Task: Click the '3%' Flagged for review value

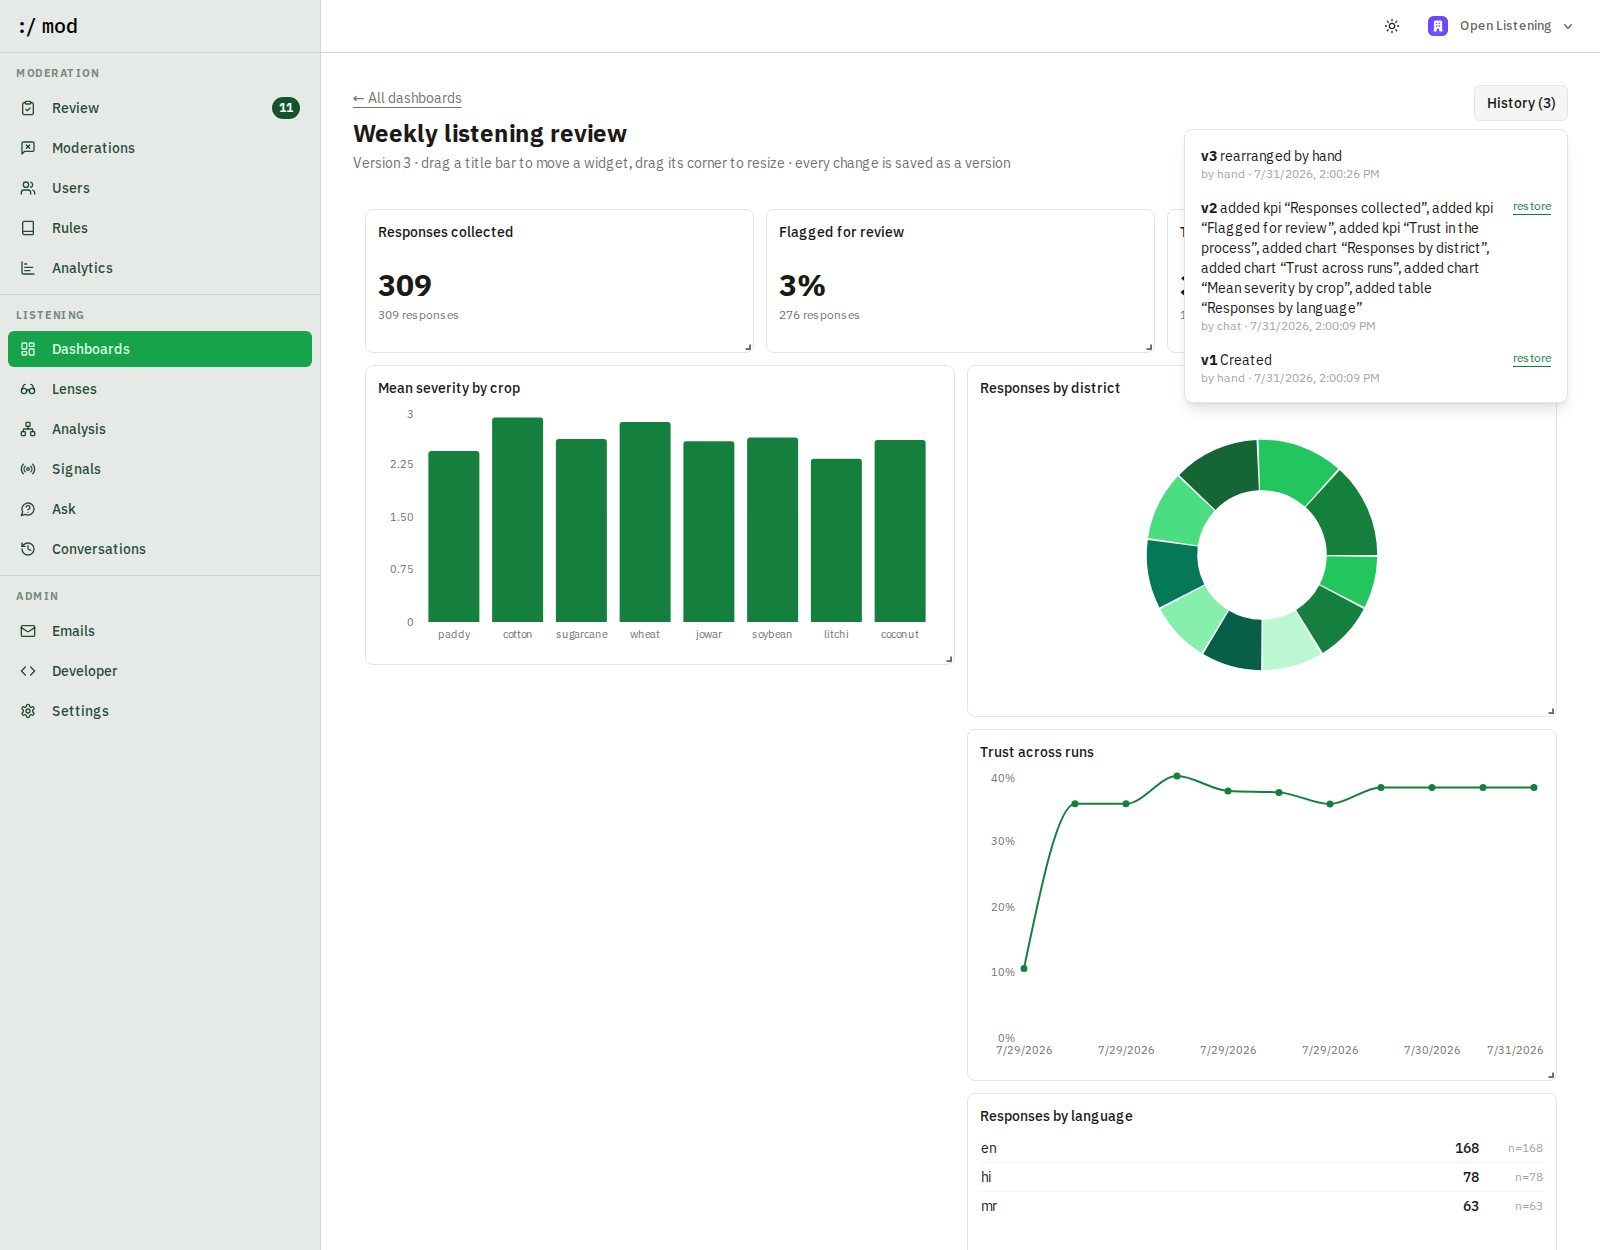Action: point(802,286)
